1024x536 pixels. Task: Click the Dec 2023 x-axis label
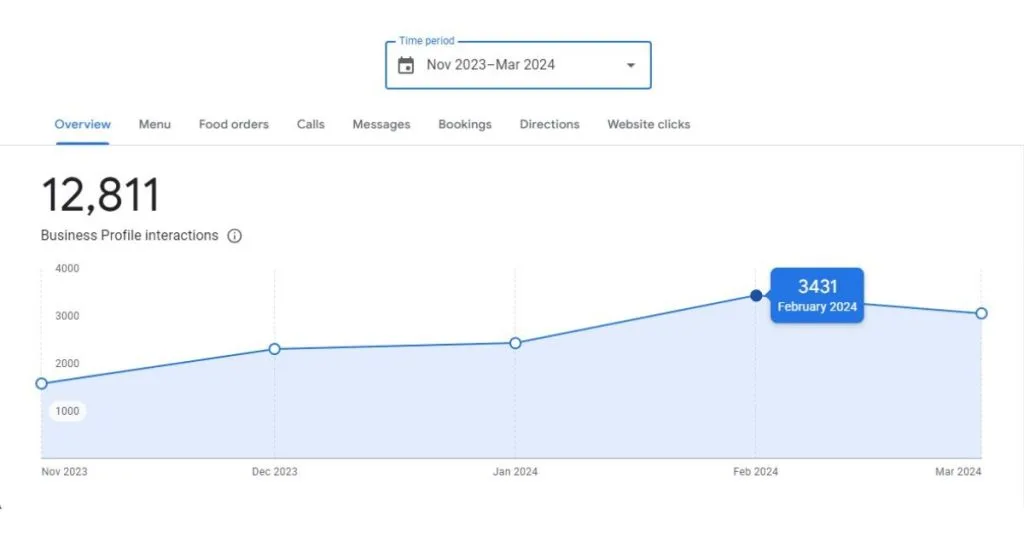click(274, 471)
